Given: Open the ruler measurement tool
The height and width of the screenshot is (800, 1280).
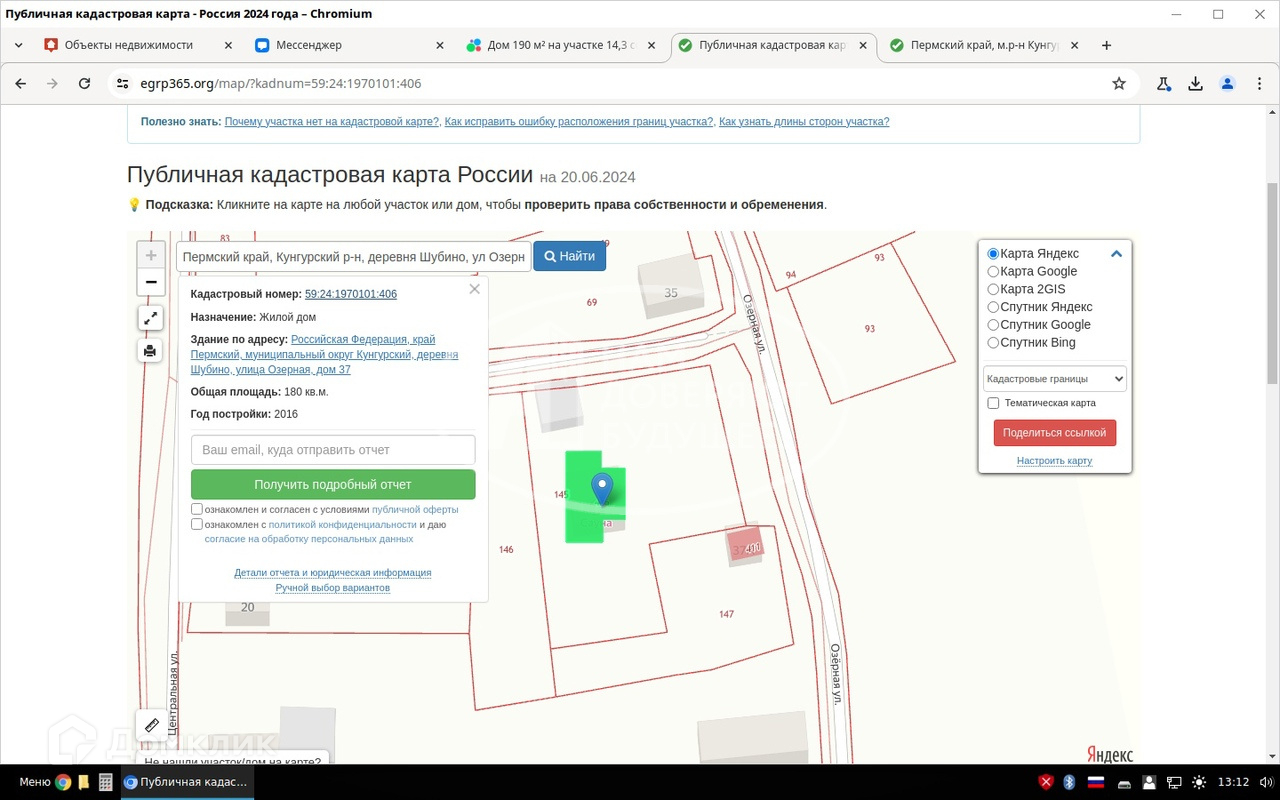Looking at the screenshot, I should pyautogui.click(x=152, y=725).
